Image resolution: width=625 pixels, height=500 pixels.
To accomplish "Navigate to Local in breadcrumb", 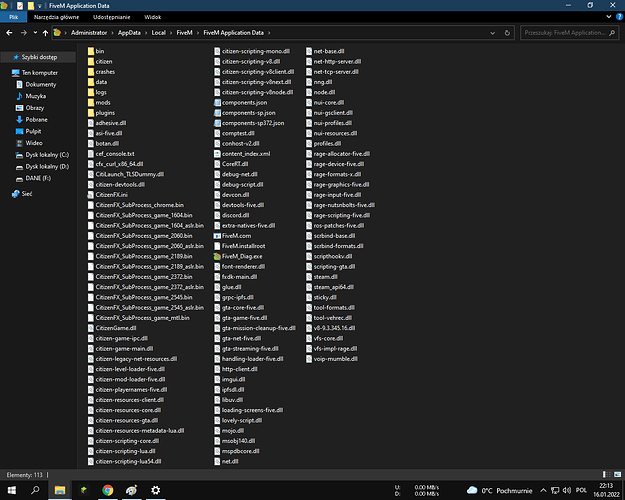I will pos(159,33).
